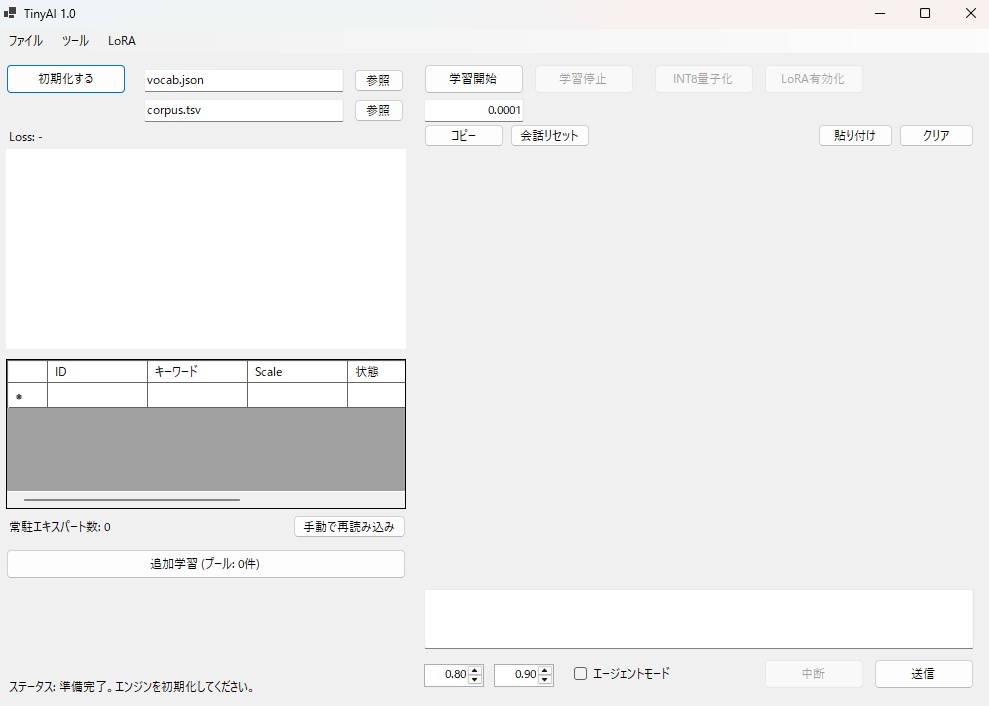Minimize the TinyAI window
Screen dimensions: 989x706
pos(880,13)
